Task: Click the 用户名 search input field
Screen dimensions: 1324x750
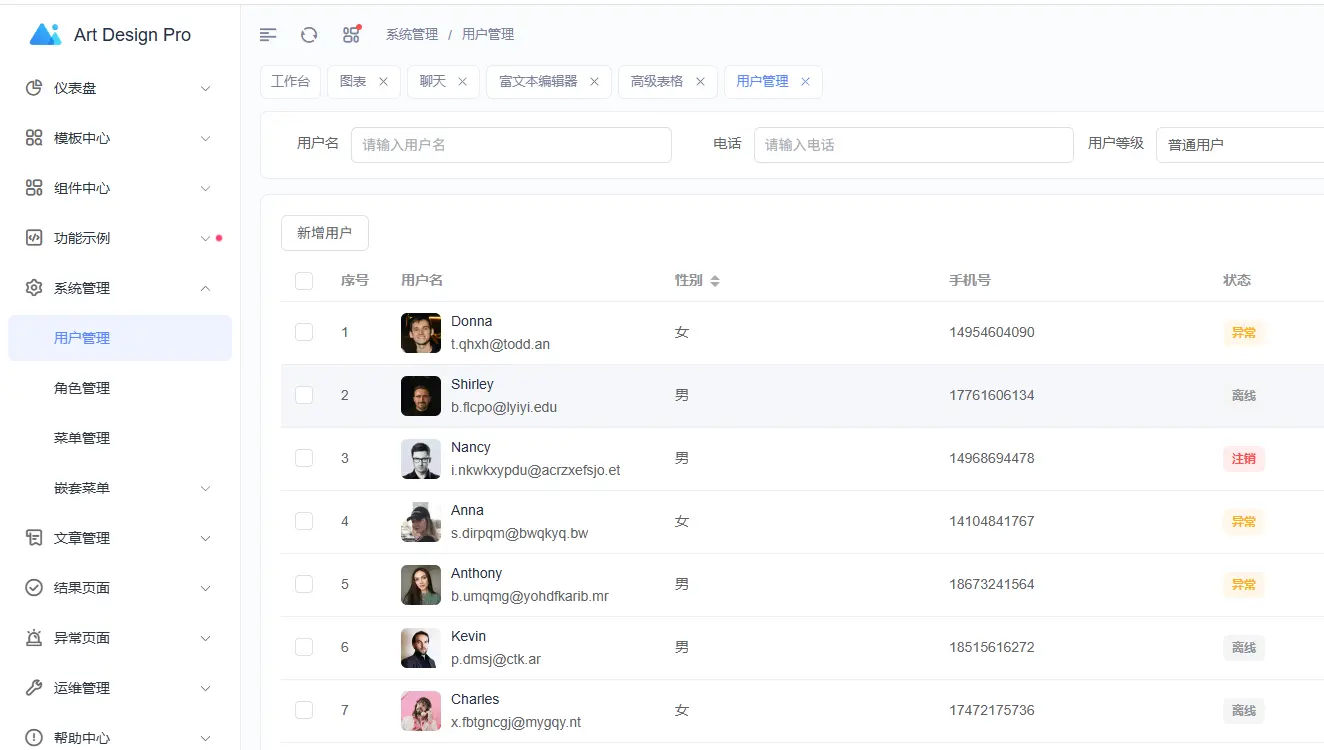Action: pyautogui.click(x=511, y=144)
